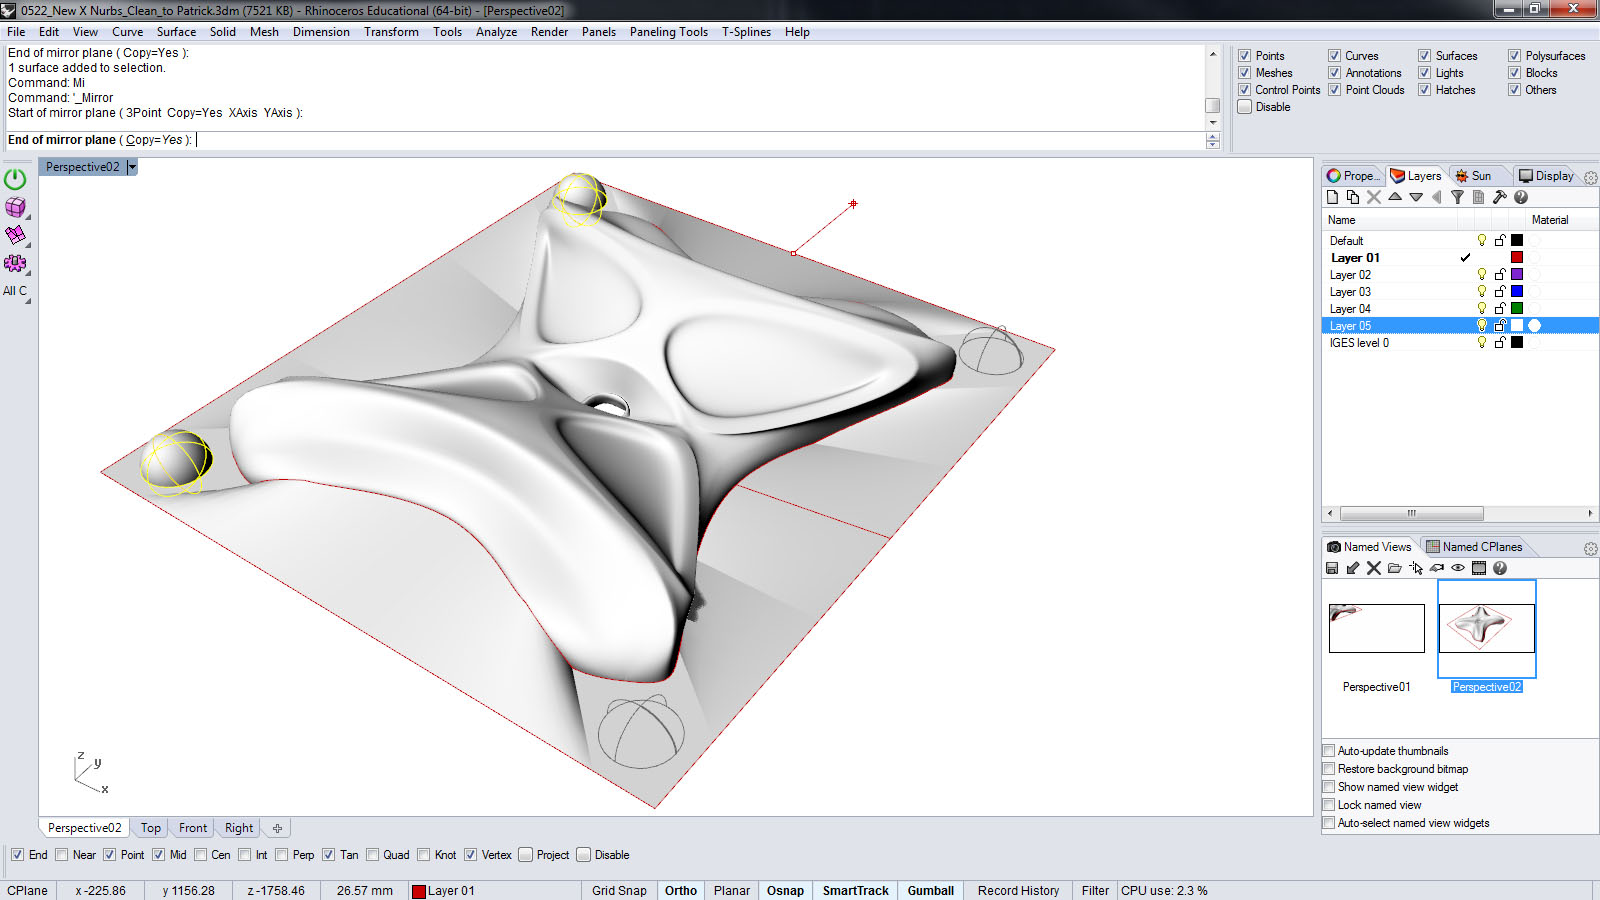Viewport: 1600px width, 900px height.
Task: Click command history scroll up arrow
Action: [x=1213, y=54]
